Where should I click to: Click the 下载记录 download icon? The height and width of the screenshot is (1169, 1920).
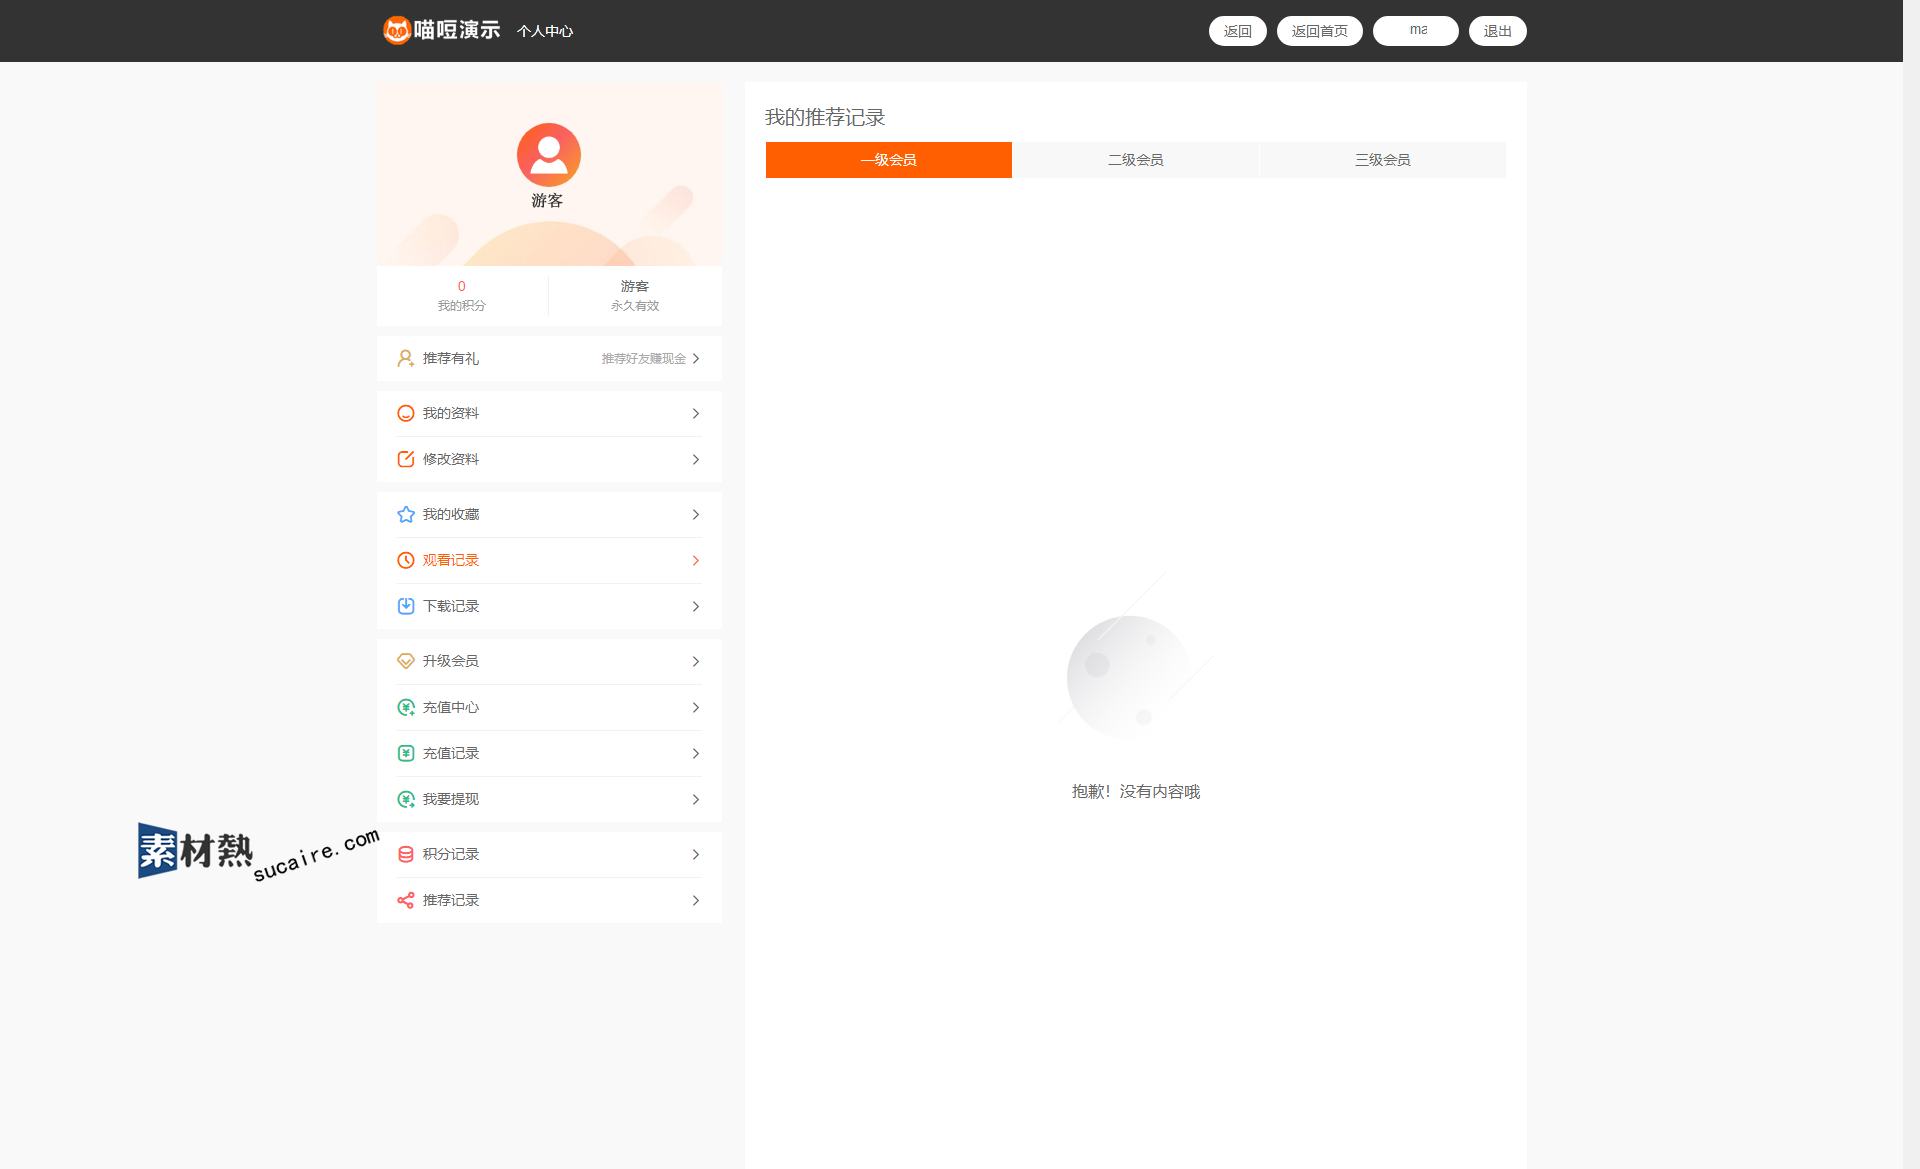tap(405, 606)
